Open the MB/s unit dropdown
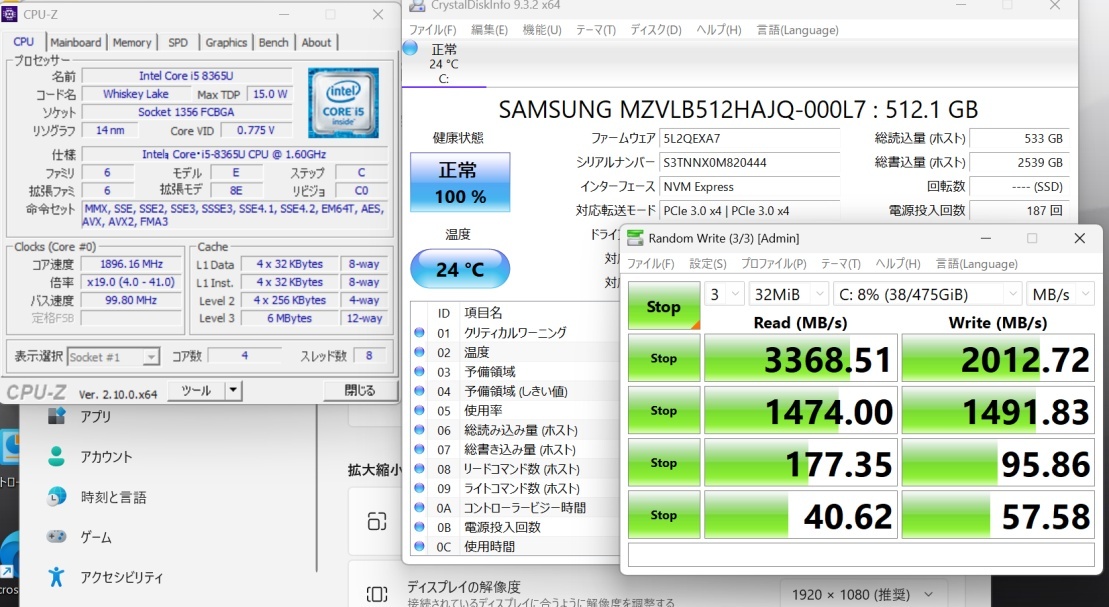Screen dimensions: 1109x607 point(1060,294)
